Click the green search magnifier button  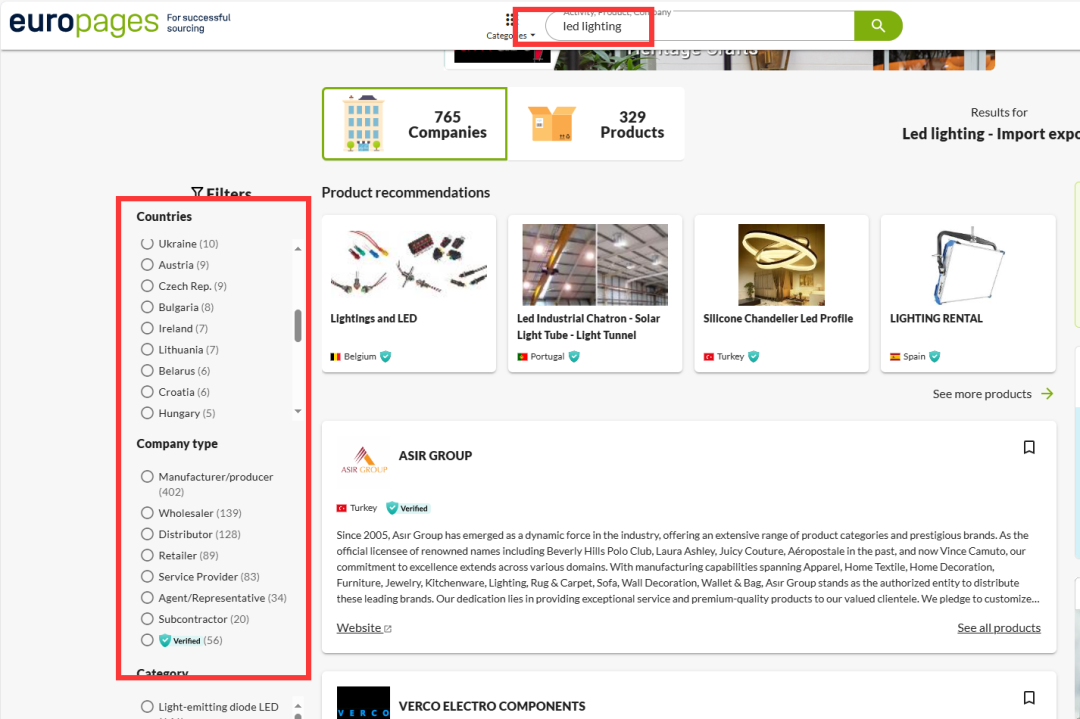click(x=878, y=25)
